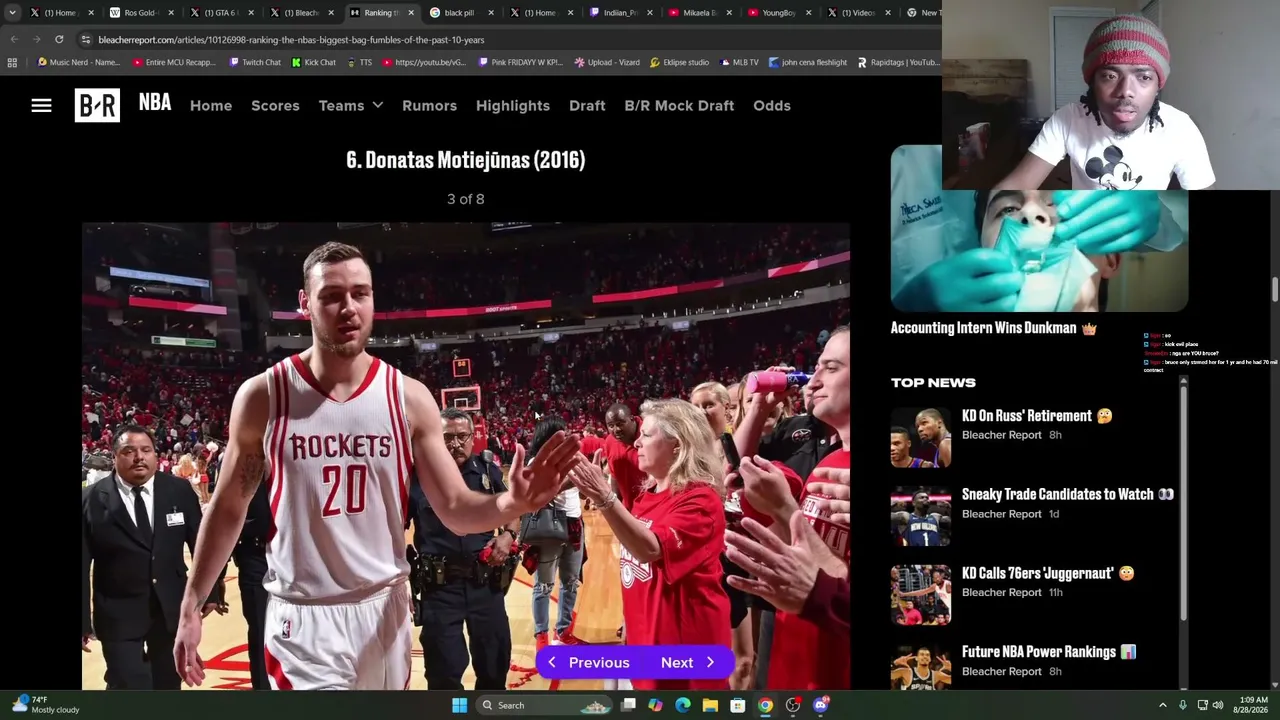Open Discord from taskbar
This screenshot has width=1280, height=720.
click(x=821, y=705)
